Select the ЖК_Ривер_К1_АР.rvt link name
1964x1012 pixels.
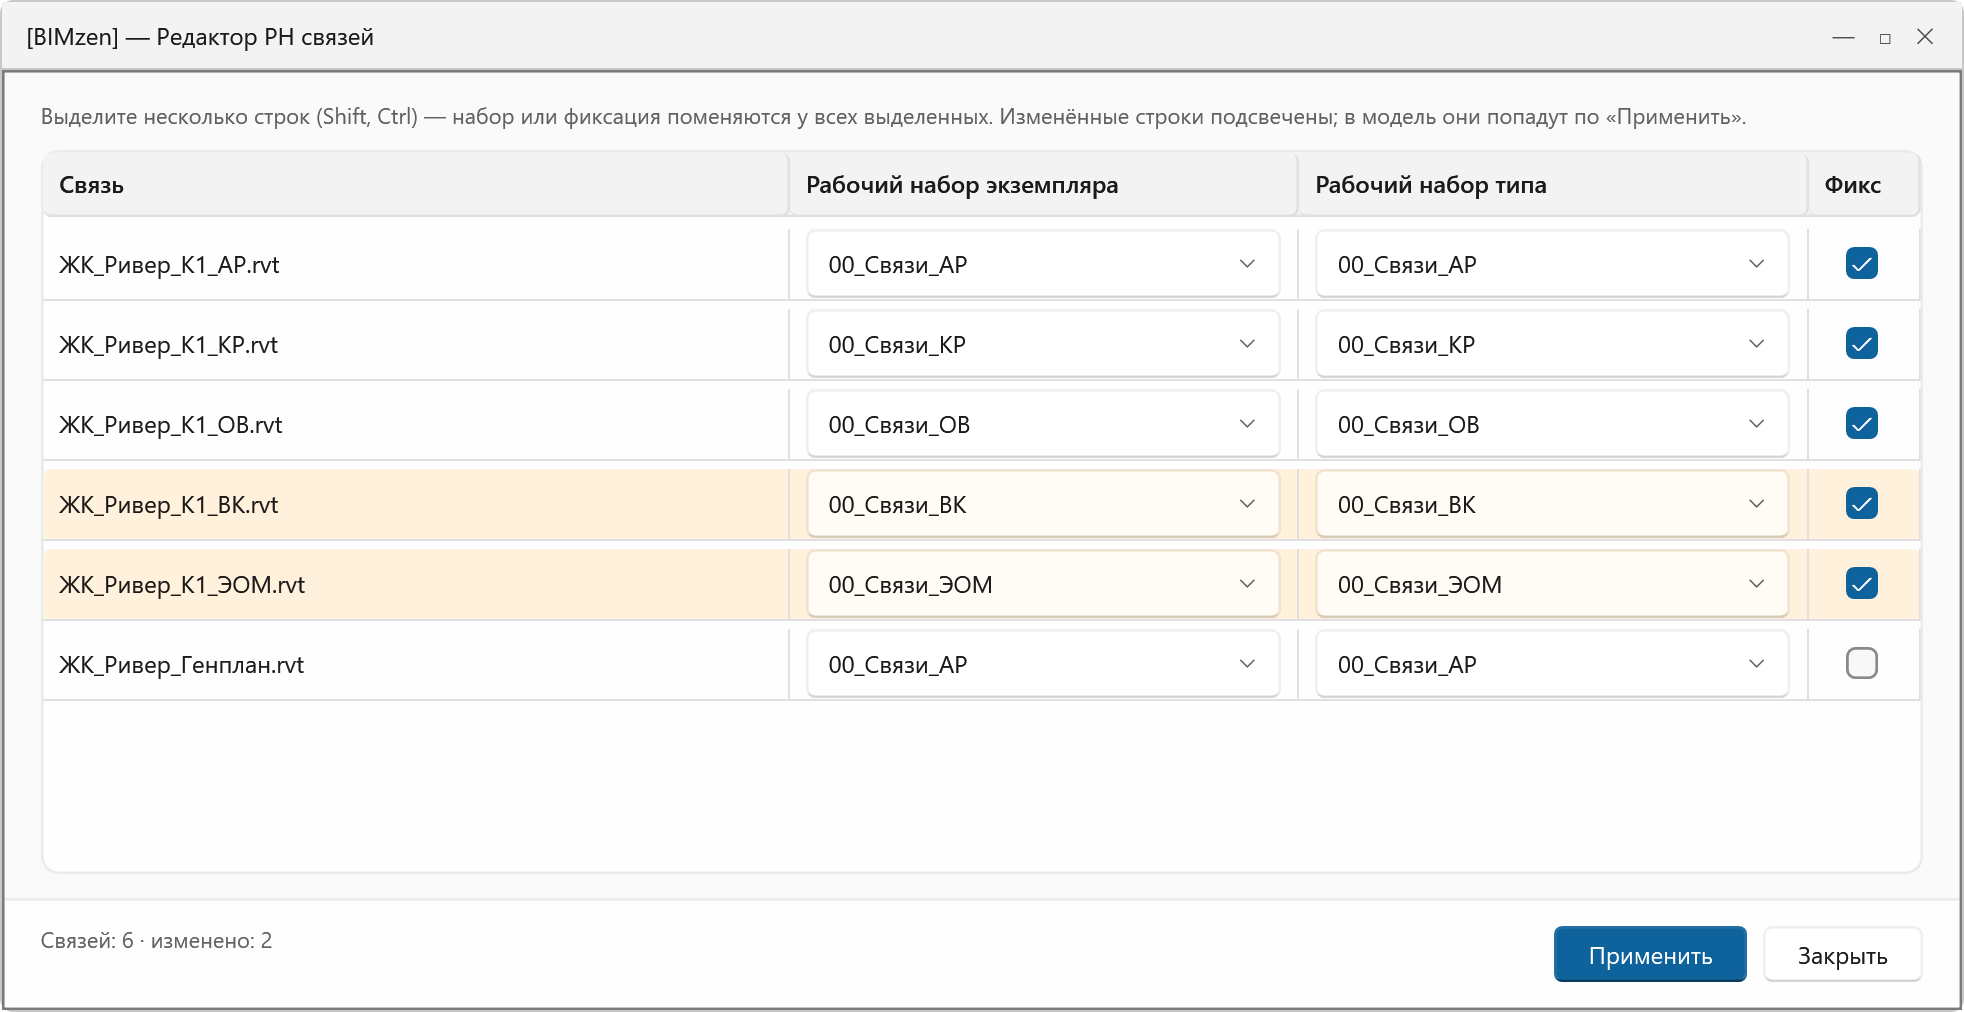(x=169, y=265)
